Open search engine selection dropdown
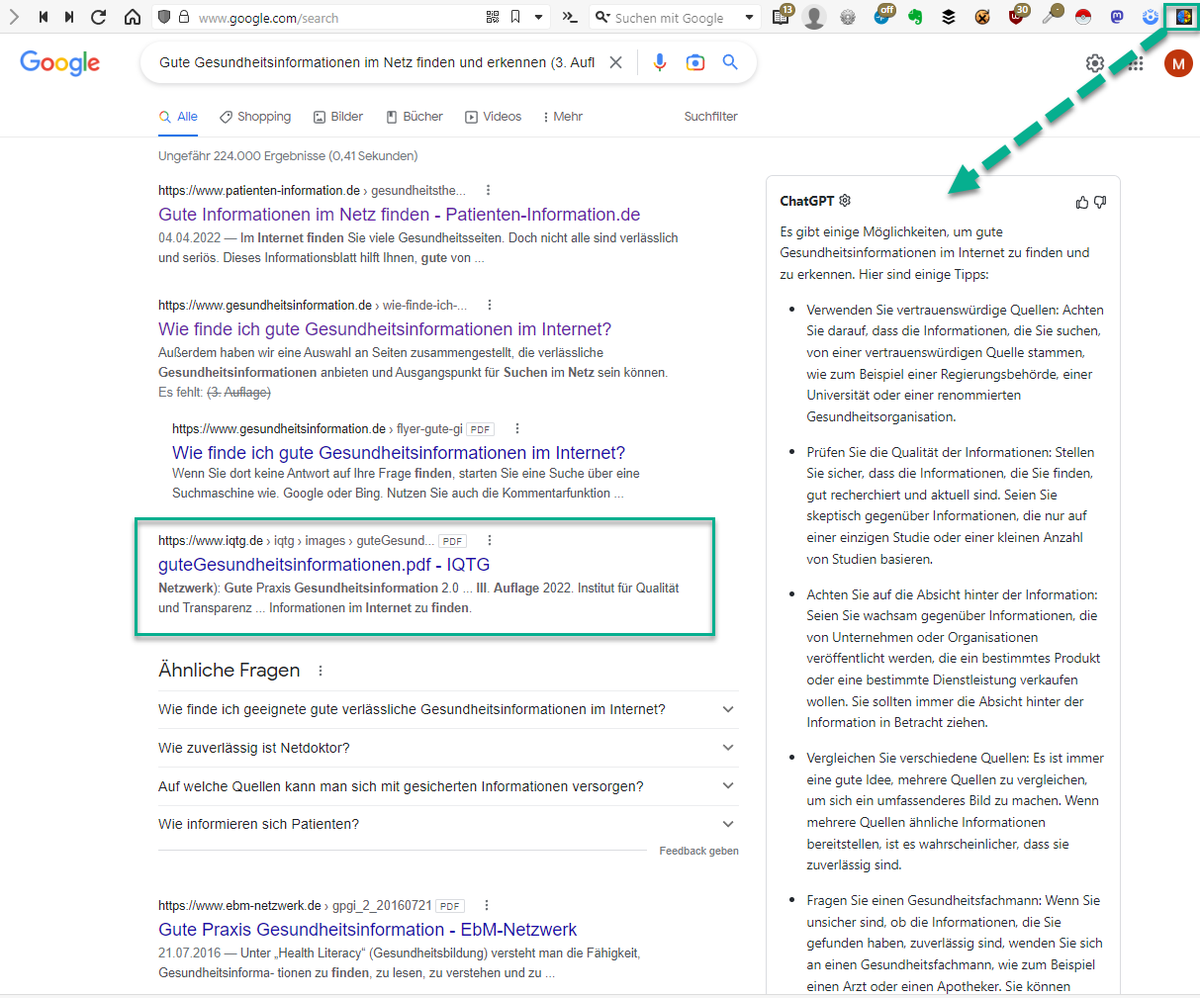 point(750,17)
